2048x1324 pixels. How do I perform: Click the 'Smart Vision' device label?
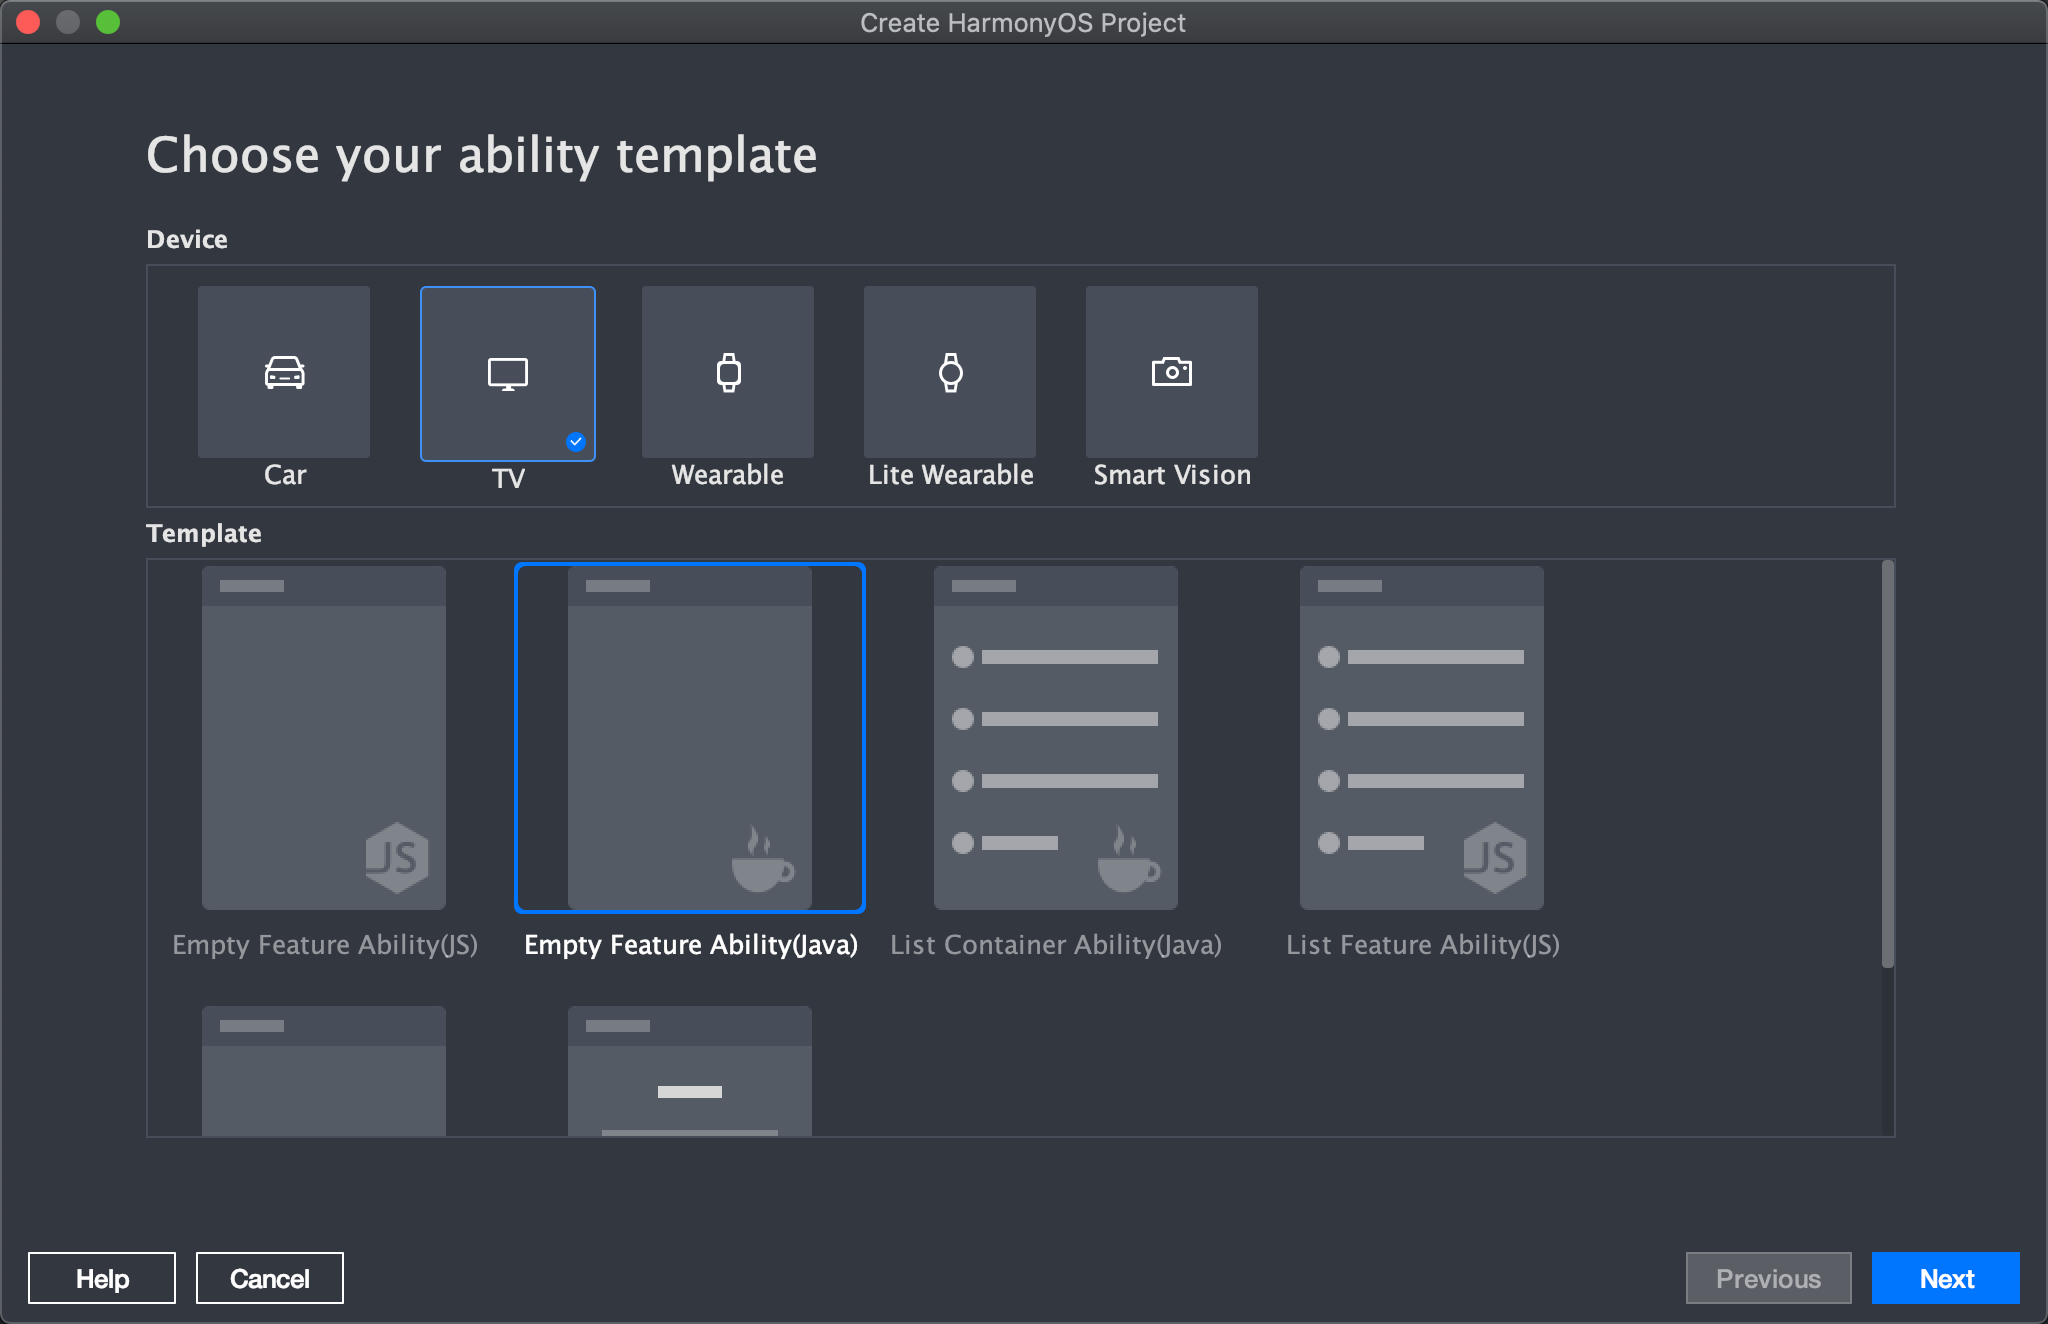(x=1172, y=475)
